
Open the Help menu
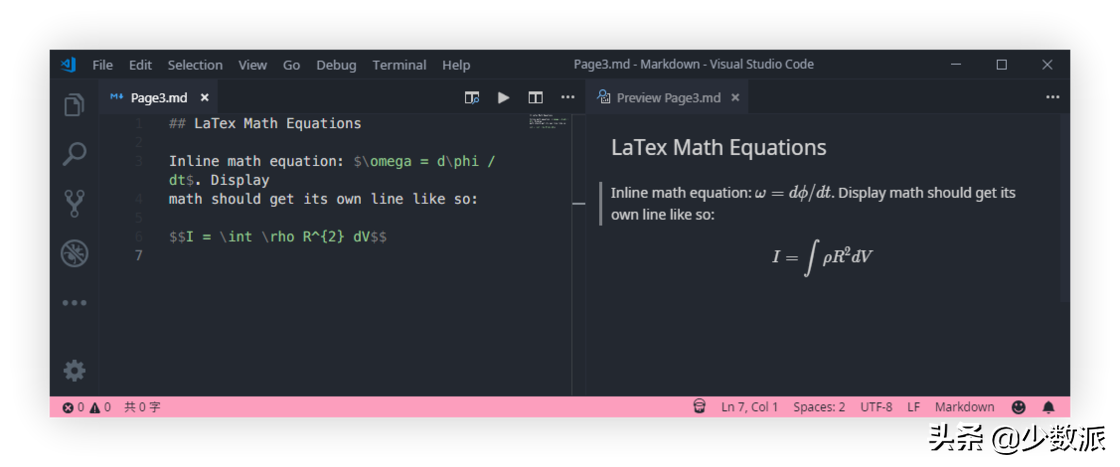456,65
